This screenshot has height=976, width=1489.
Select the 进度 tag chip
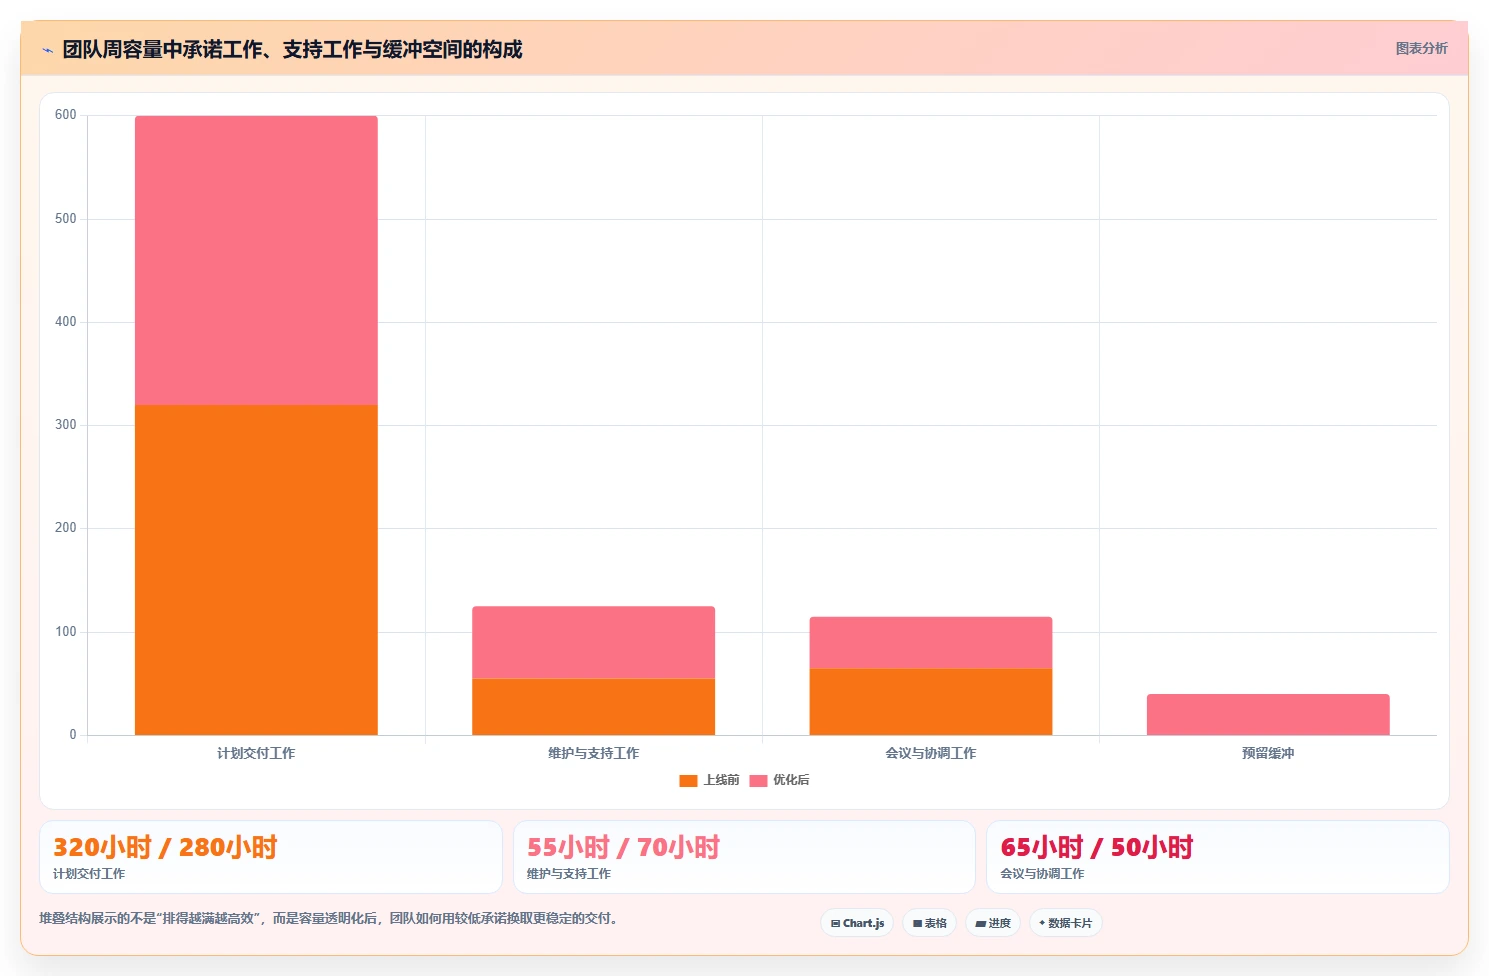click(993, 923)
